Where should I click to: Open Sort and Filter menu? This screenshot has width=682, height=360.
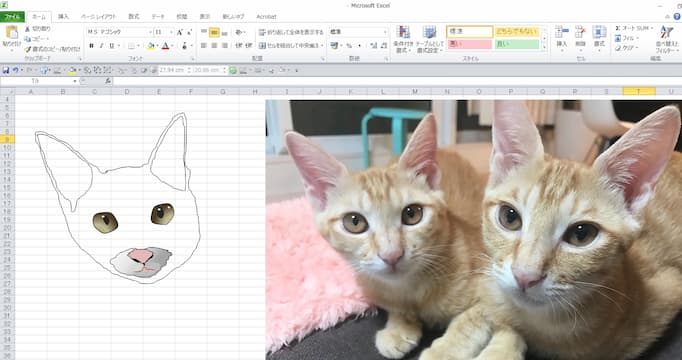click(x=667, y=39)
